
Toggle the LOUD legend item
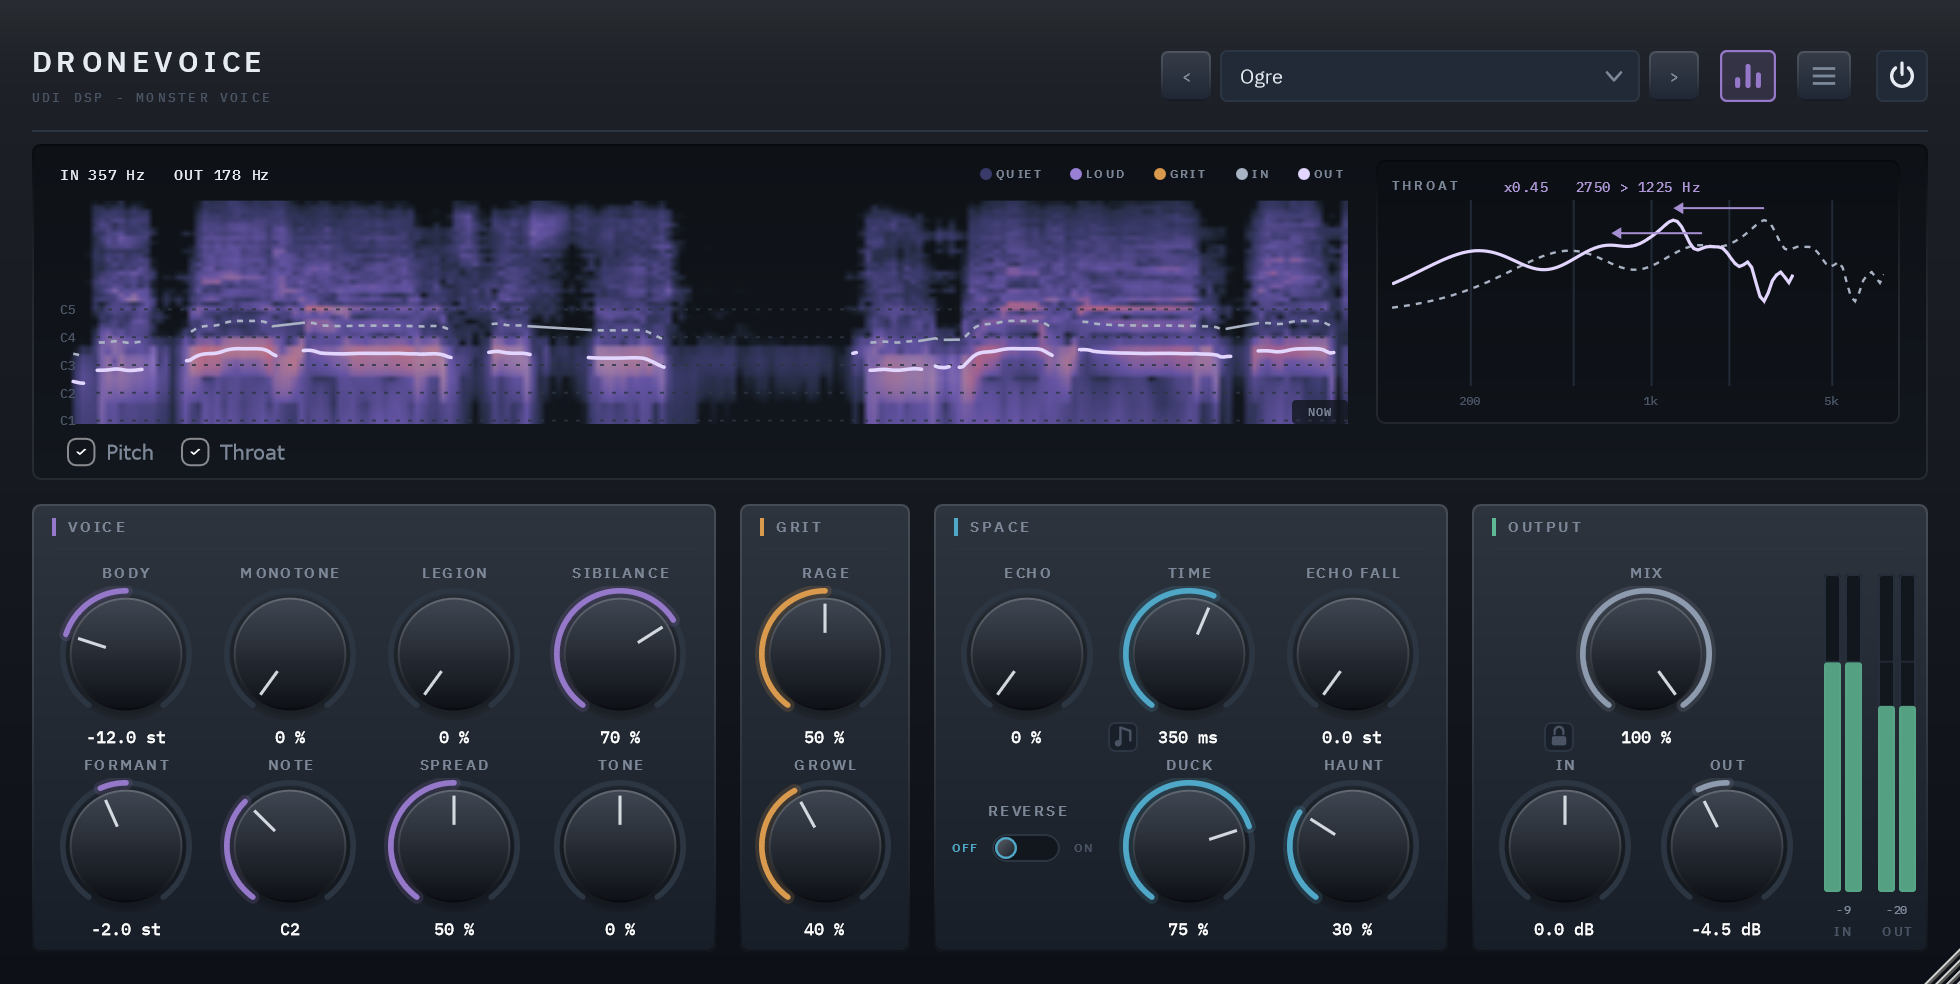click(1097, 174)
